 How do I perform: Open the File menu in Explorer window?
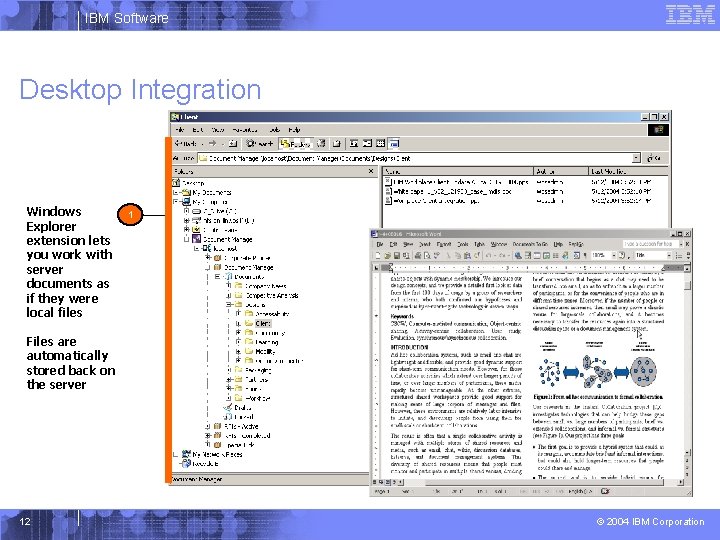(180, 130)
